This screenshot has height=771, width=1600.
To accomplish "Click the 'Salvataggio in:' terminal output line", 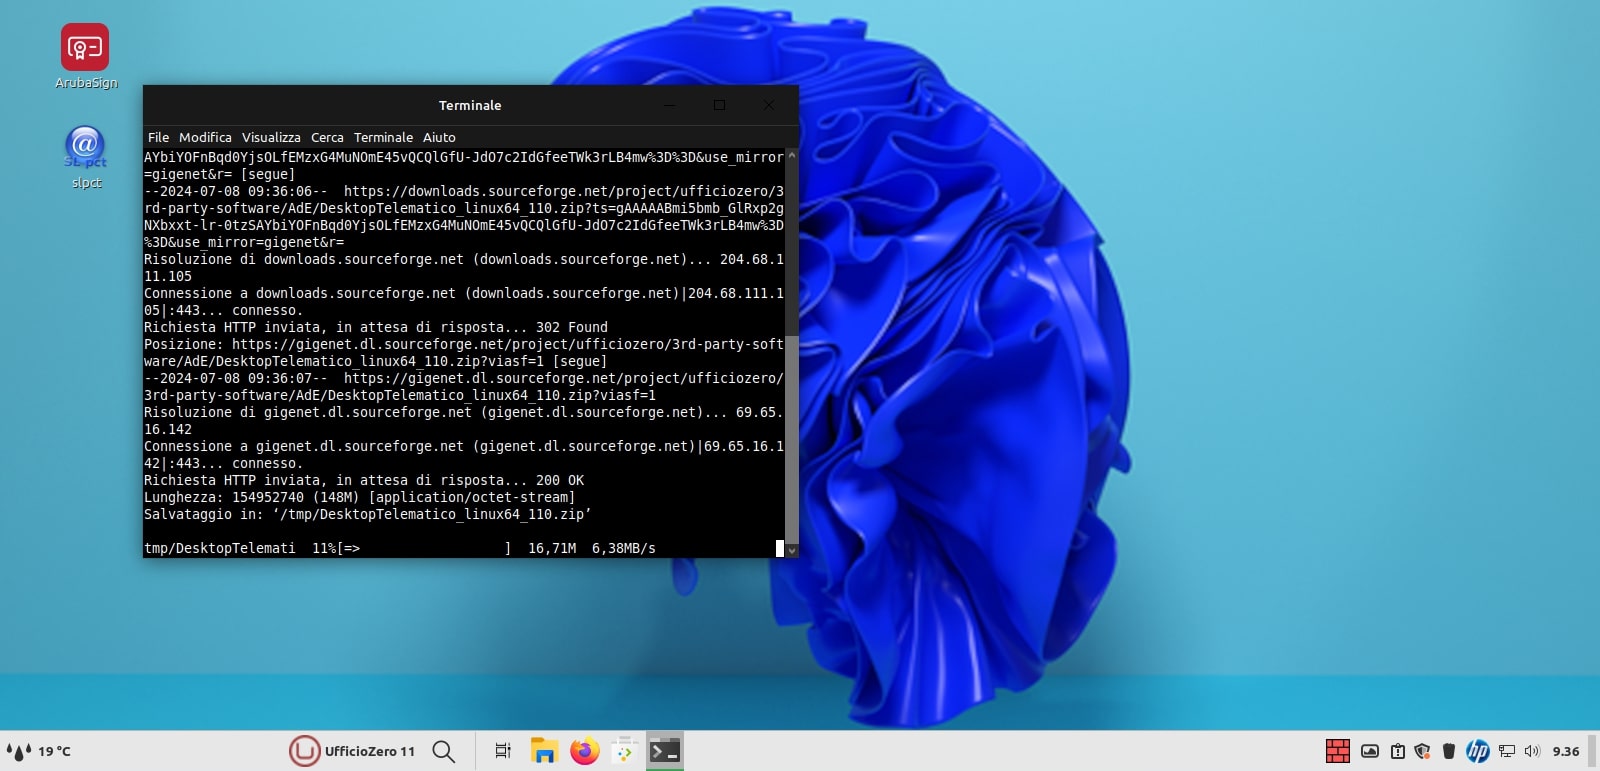I will pyautogui.click(x=367, y=514).
